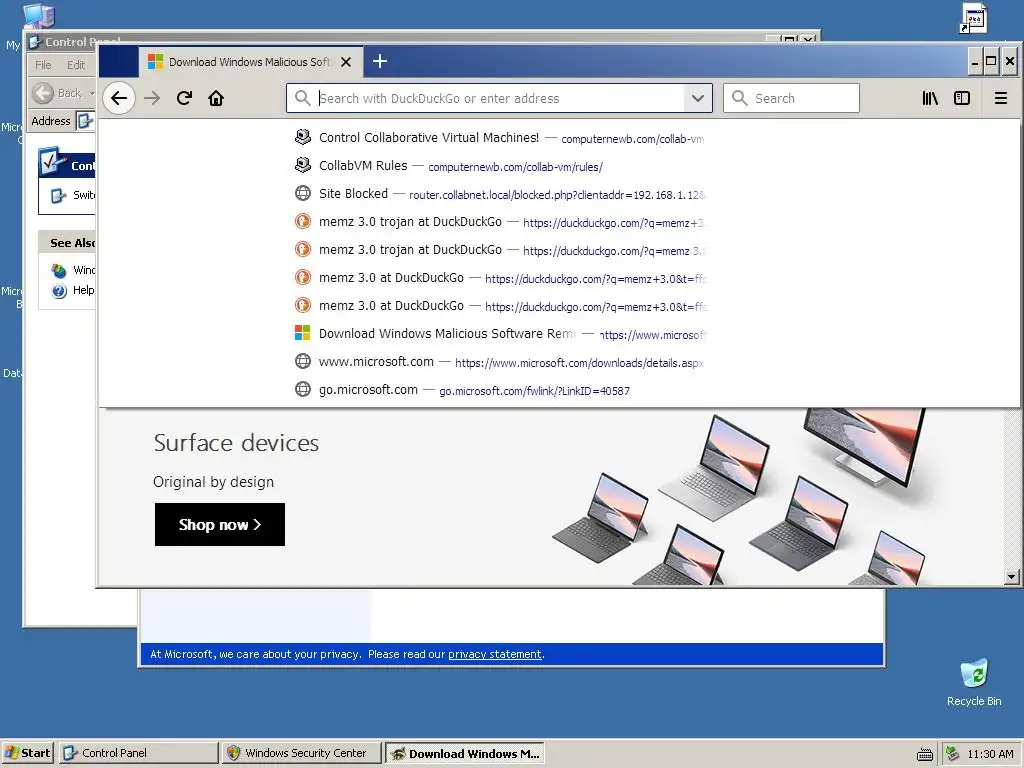Select My Computer desktop icon
1024x768 pixels.
(38, 16)
